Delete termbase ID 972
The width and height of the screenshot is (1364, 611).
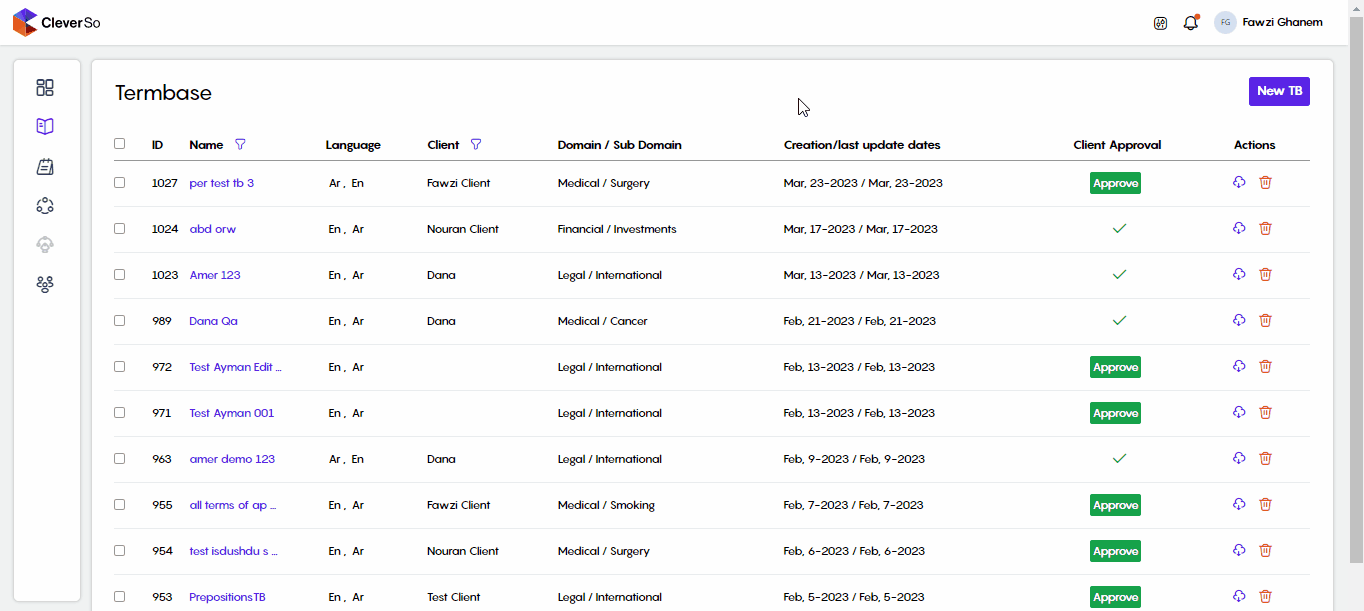click(x=1265, y=366)
